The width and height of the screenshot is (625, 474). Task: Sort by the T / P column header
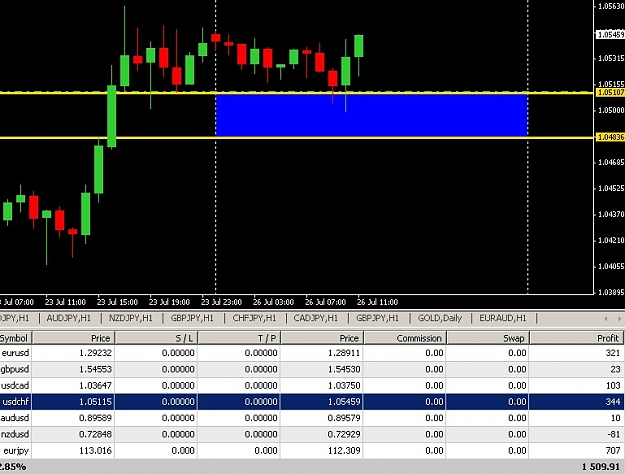coord(240,338)
